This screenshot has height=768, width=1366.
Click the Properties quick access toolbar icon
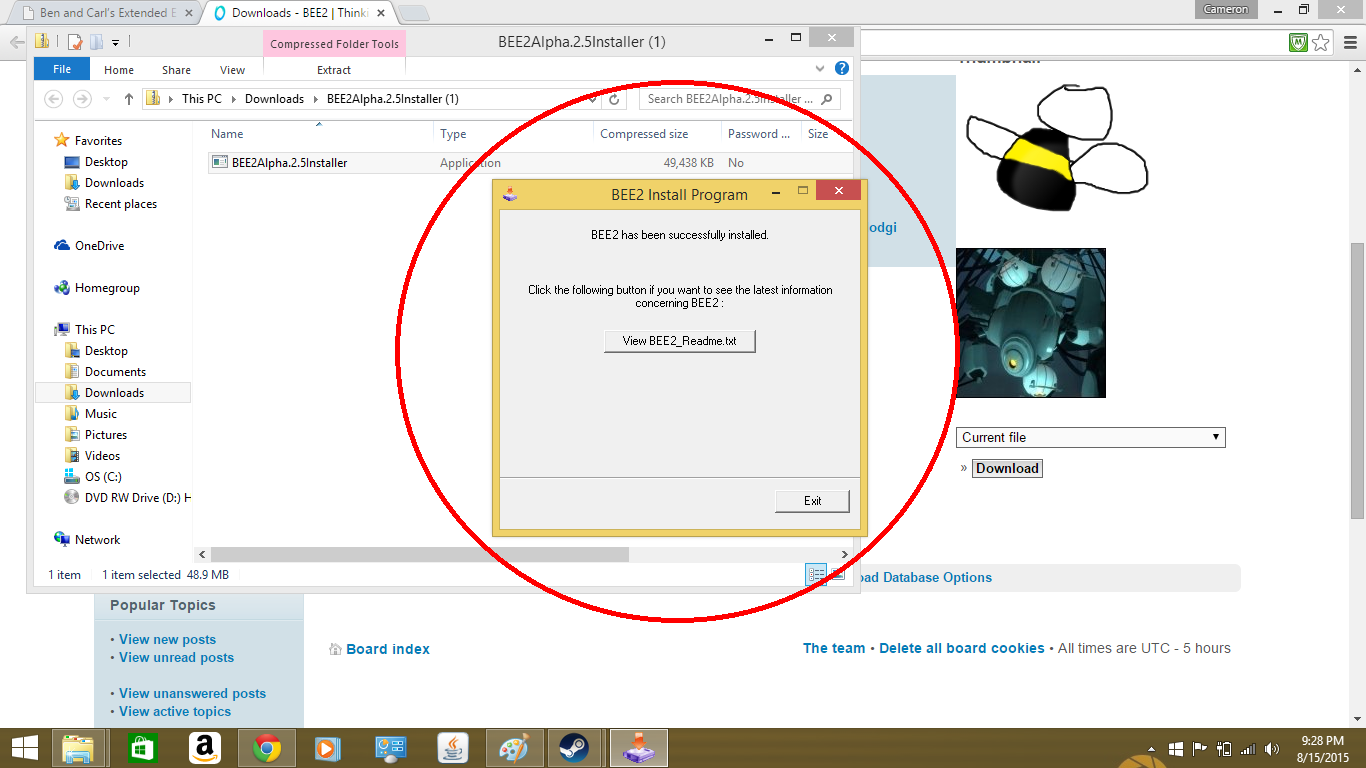[74, 42]
